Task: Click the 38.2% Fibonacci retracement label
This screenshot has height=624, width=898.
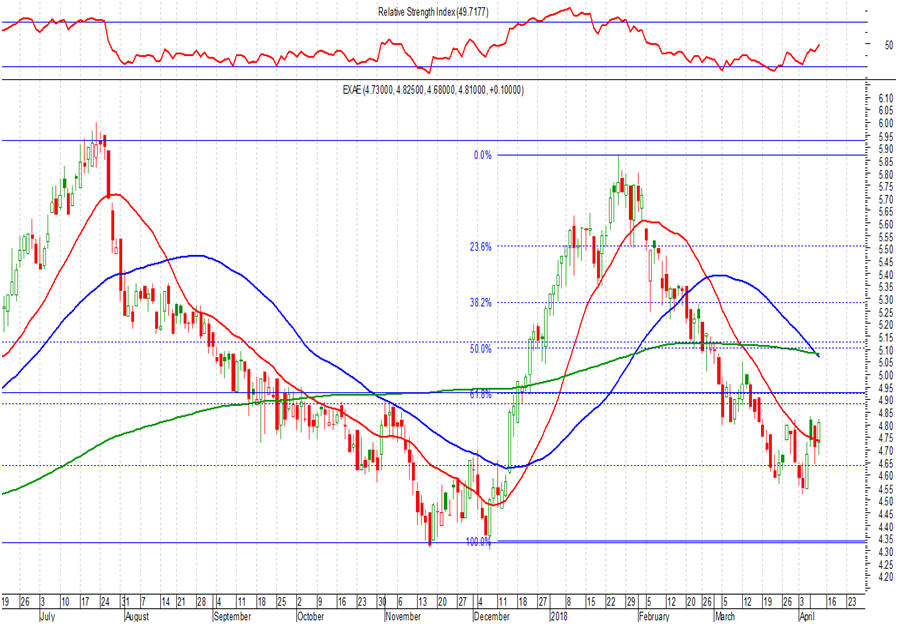Action: coord(480,303)
